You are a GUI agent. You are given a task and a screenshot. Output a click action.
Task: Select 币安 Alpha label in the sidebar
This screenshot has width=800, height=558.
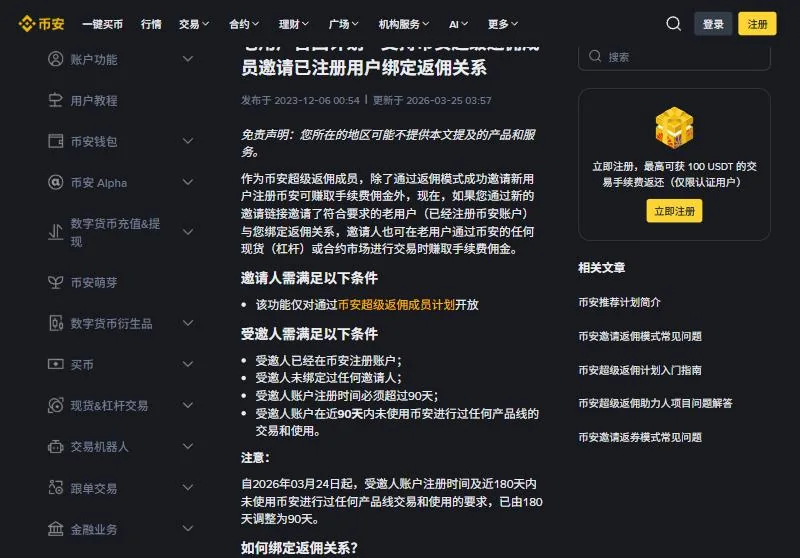pyautogui.click(x=98, y=183)
